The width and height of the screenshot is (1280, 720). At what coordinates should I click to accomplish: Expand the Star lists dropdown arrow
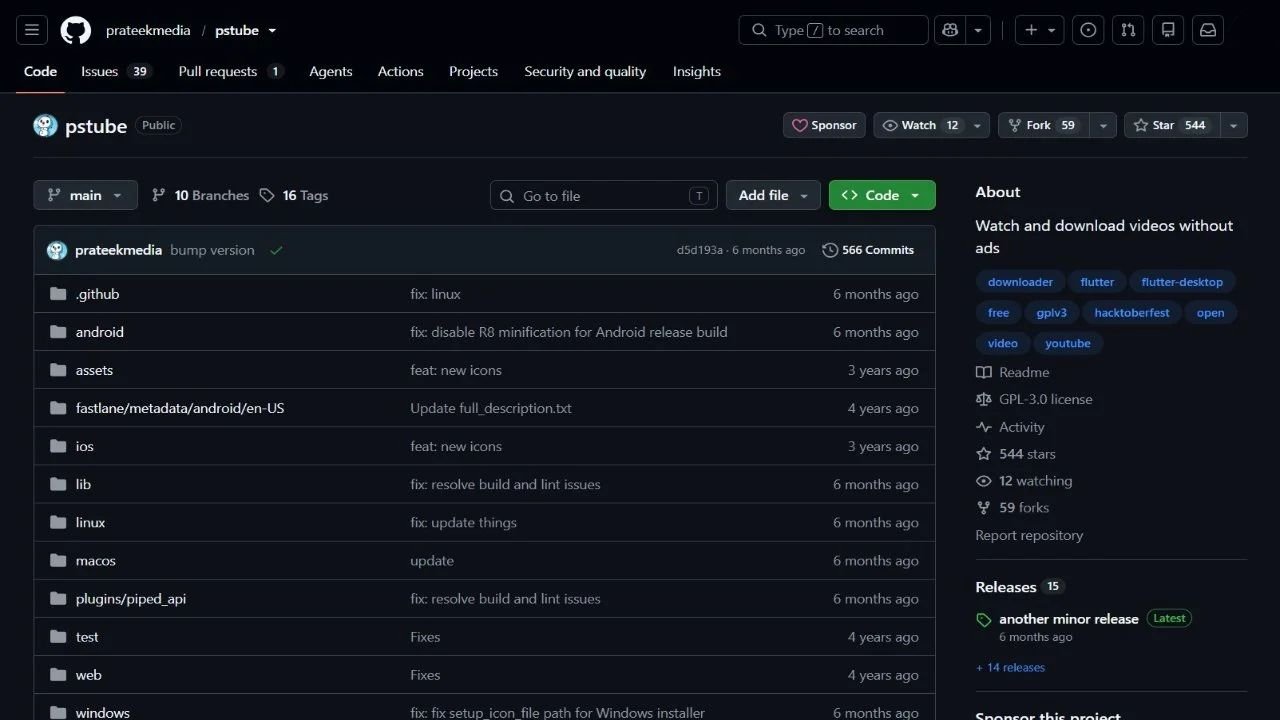click(x=1233, y=125)
